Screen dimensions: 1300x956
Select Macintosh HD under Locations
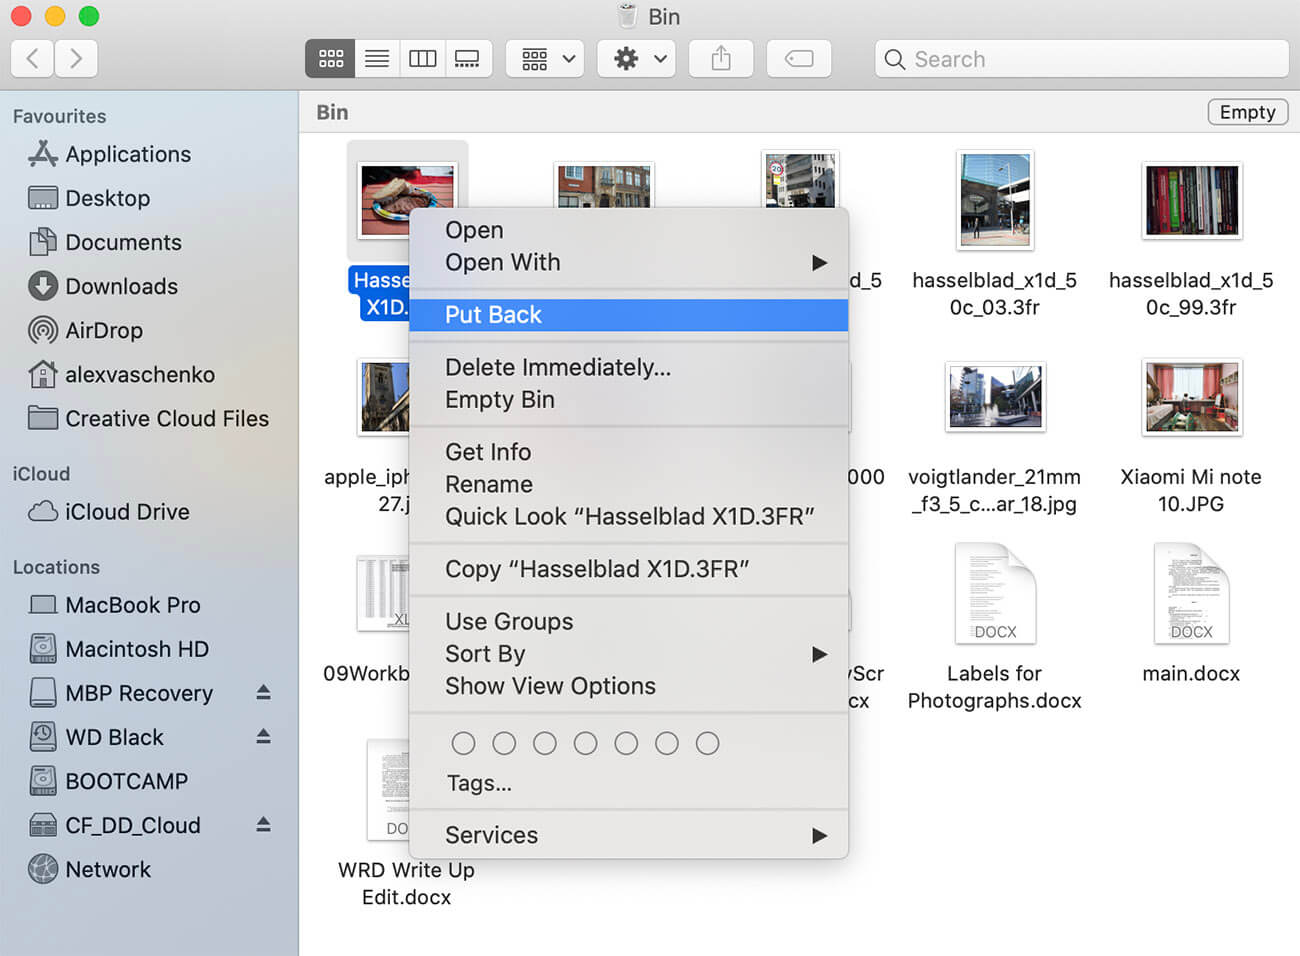pyautogui.click(x=137, y=649)
